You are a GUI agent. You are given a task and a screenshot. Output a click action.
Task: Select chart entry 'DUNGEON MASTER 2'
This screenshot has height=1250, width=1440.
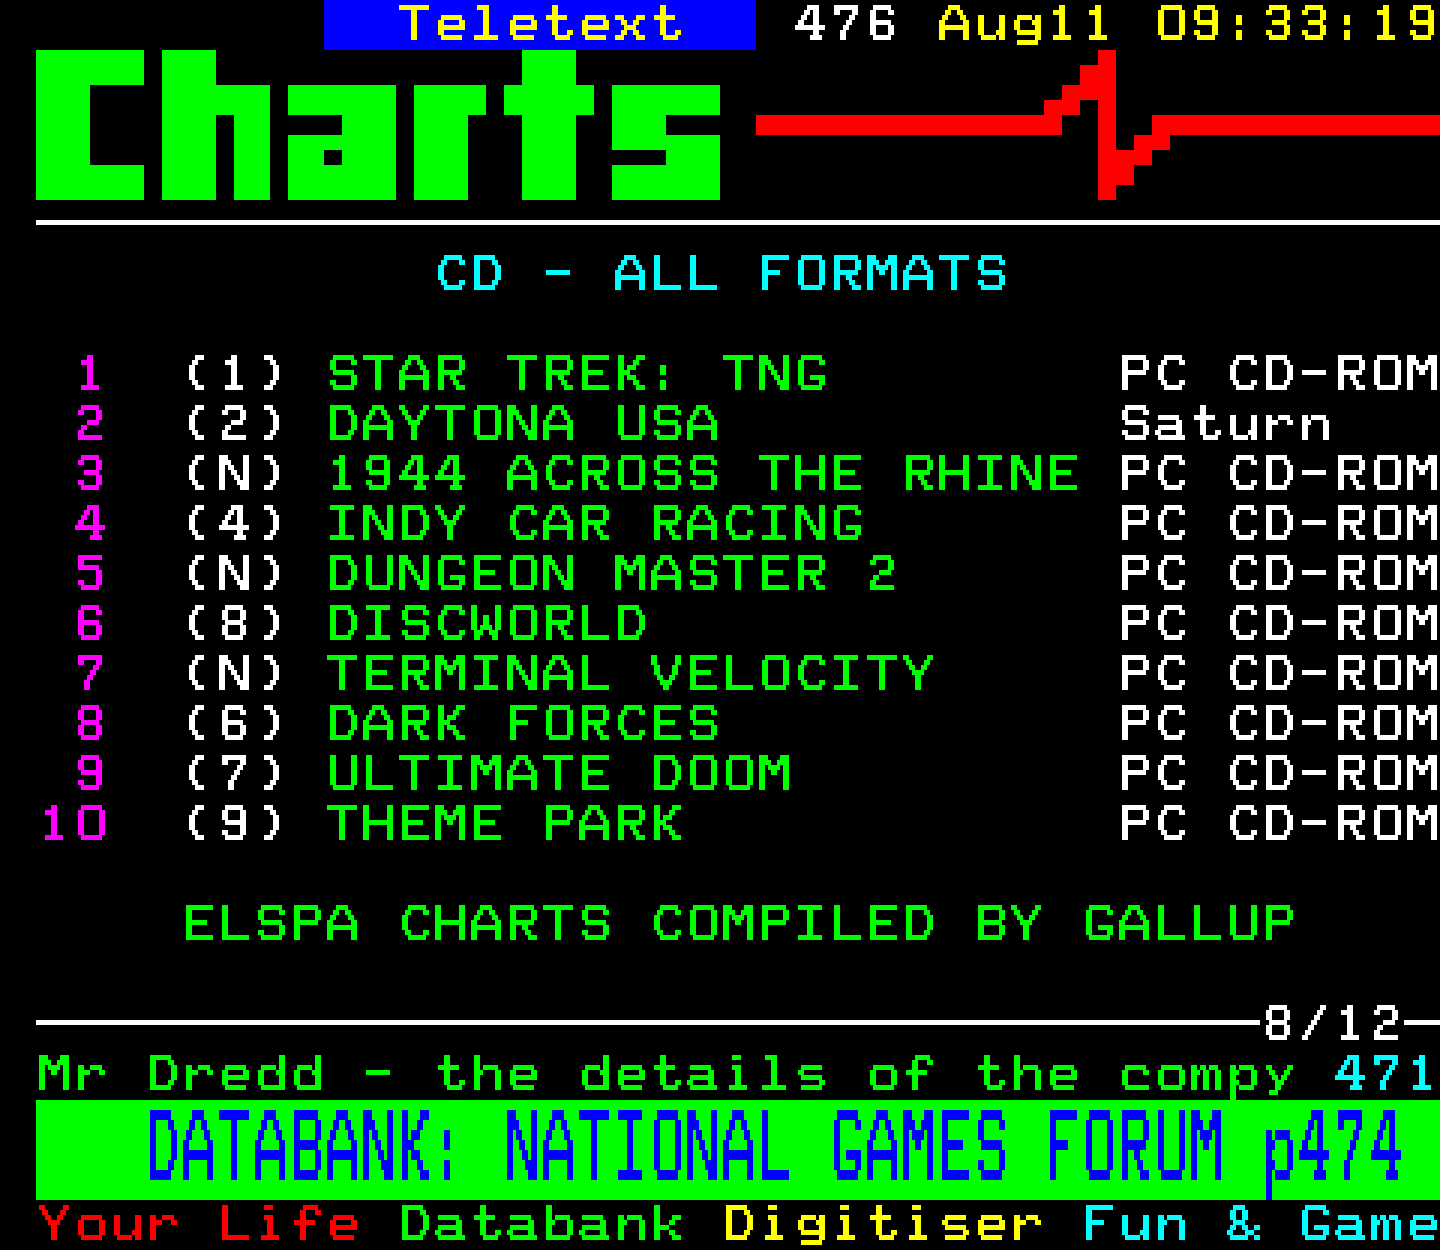click(x=611, y=574)
